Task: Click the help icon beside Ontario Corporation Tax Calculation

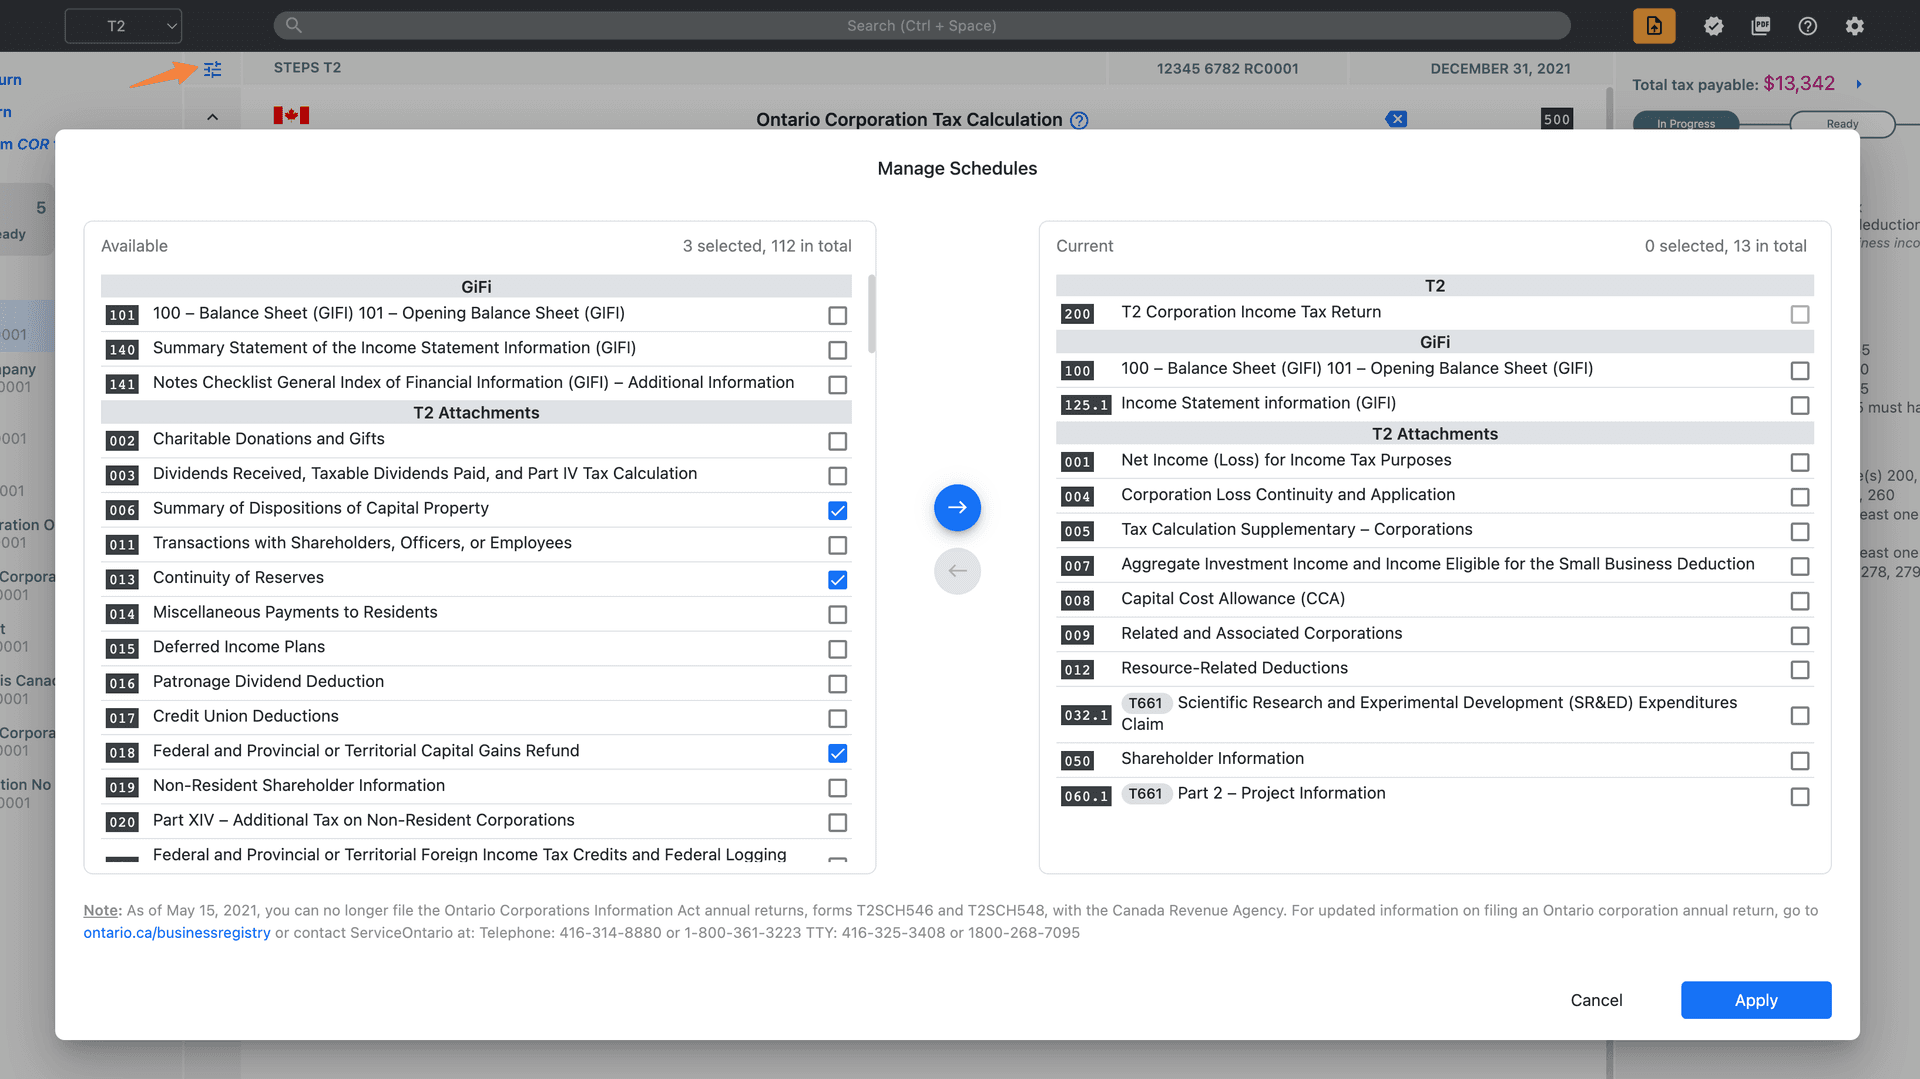Action: coord(1079,120)
